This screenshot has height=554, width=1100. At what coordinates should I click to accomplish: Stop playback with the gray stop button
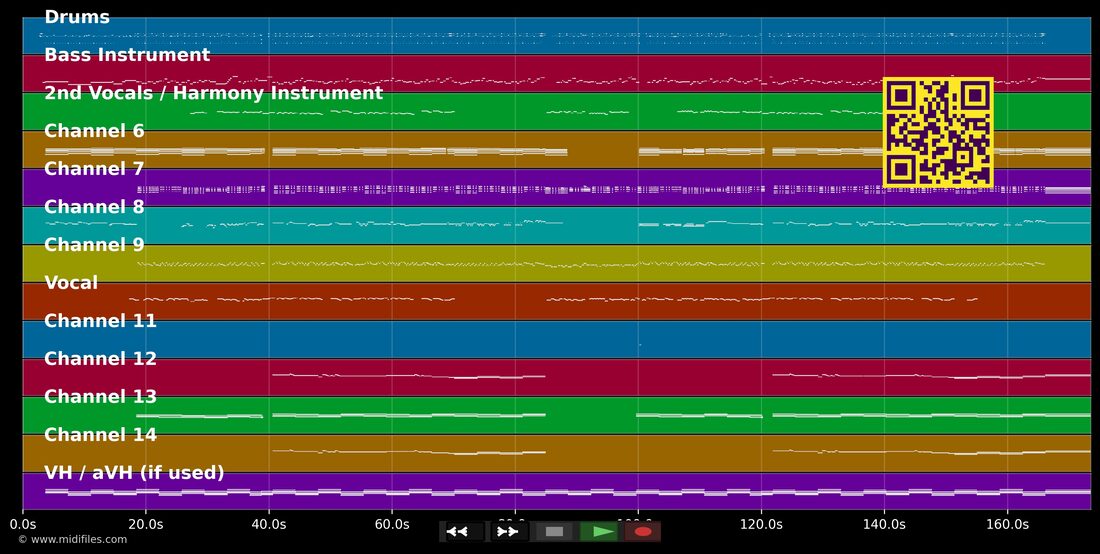554,532
